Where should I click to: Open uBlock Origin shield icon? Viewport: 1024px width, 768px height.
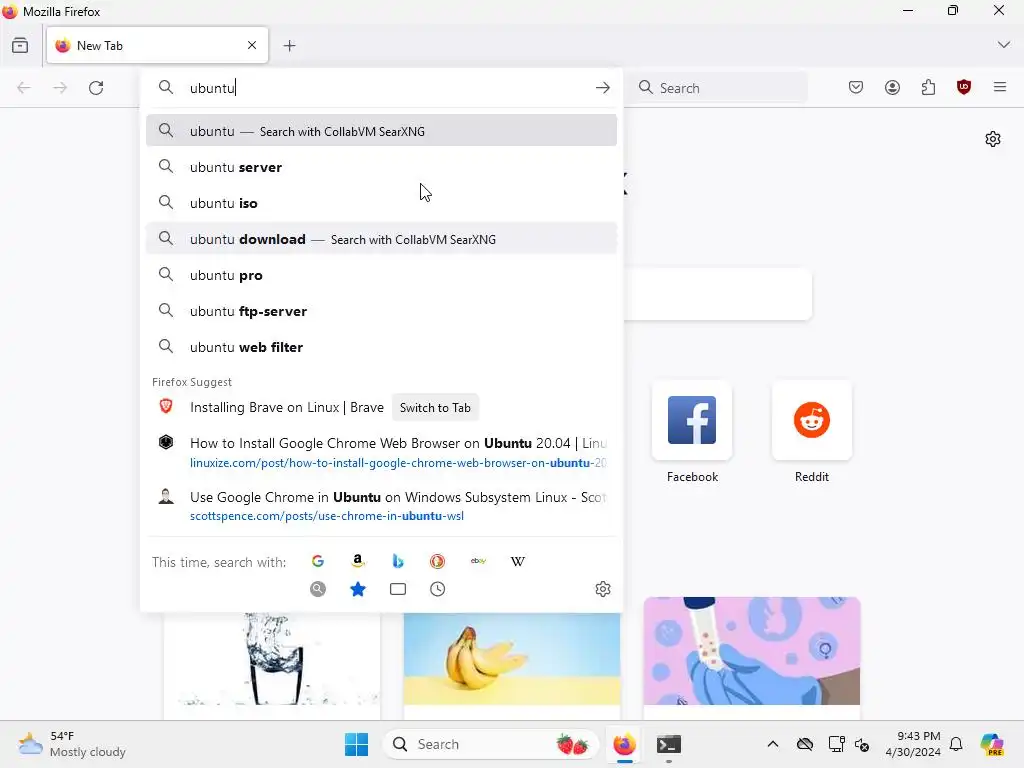click(964, 88)
